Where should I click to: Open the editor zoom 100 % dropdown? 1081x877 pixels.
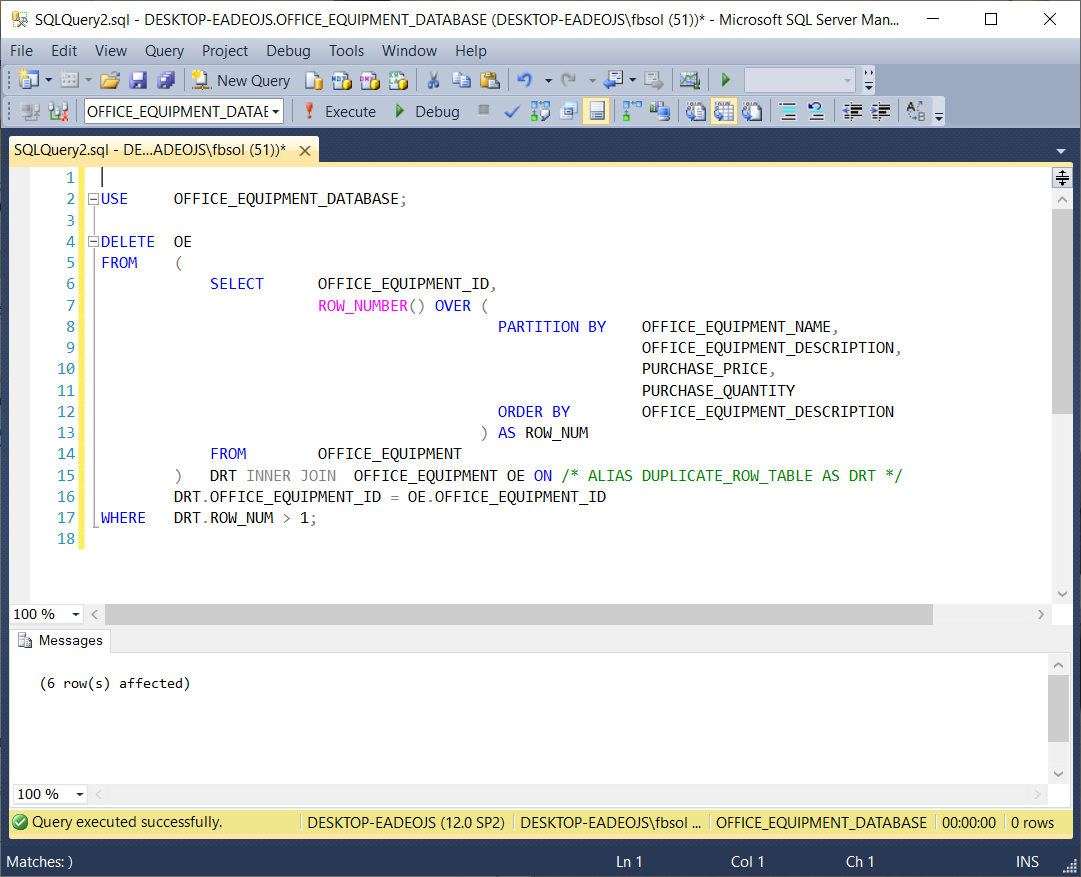point(76,614)
